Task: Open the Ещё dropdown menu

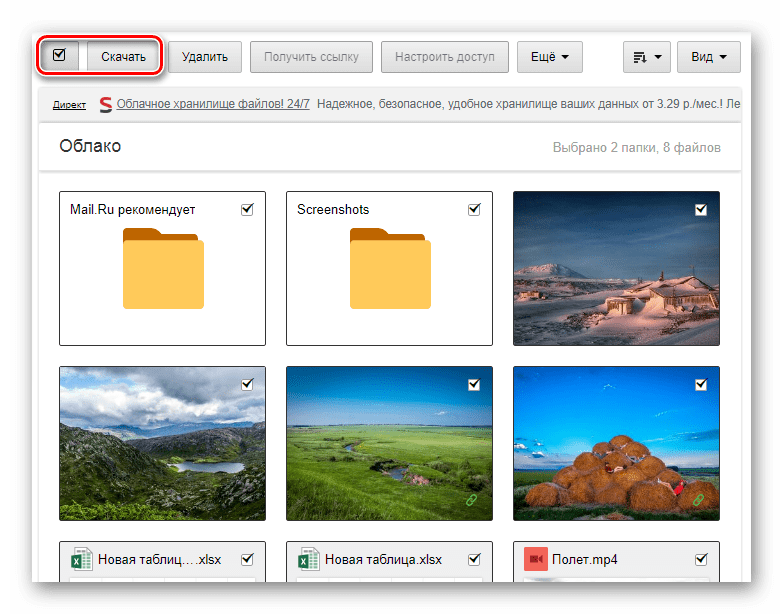Action: tap(550, 57)
